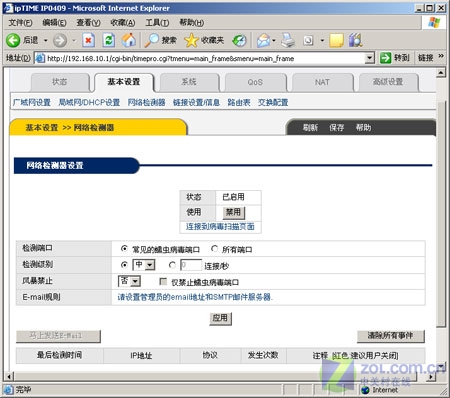Select 常见的蠕虫病毒端口 radio button
The width and height of the screenshot is (450, 398).
point(124,248)
